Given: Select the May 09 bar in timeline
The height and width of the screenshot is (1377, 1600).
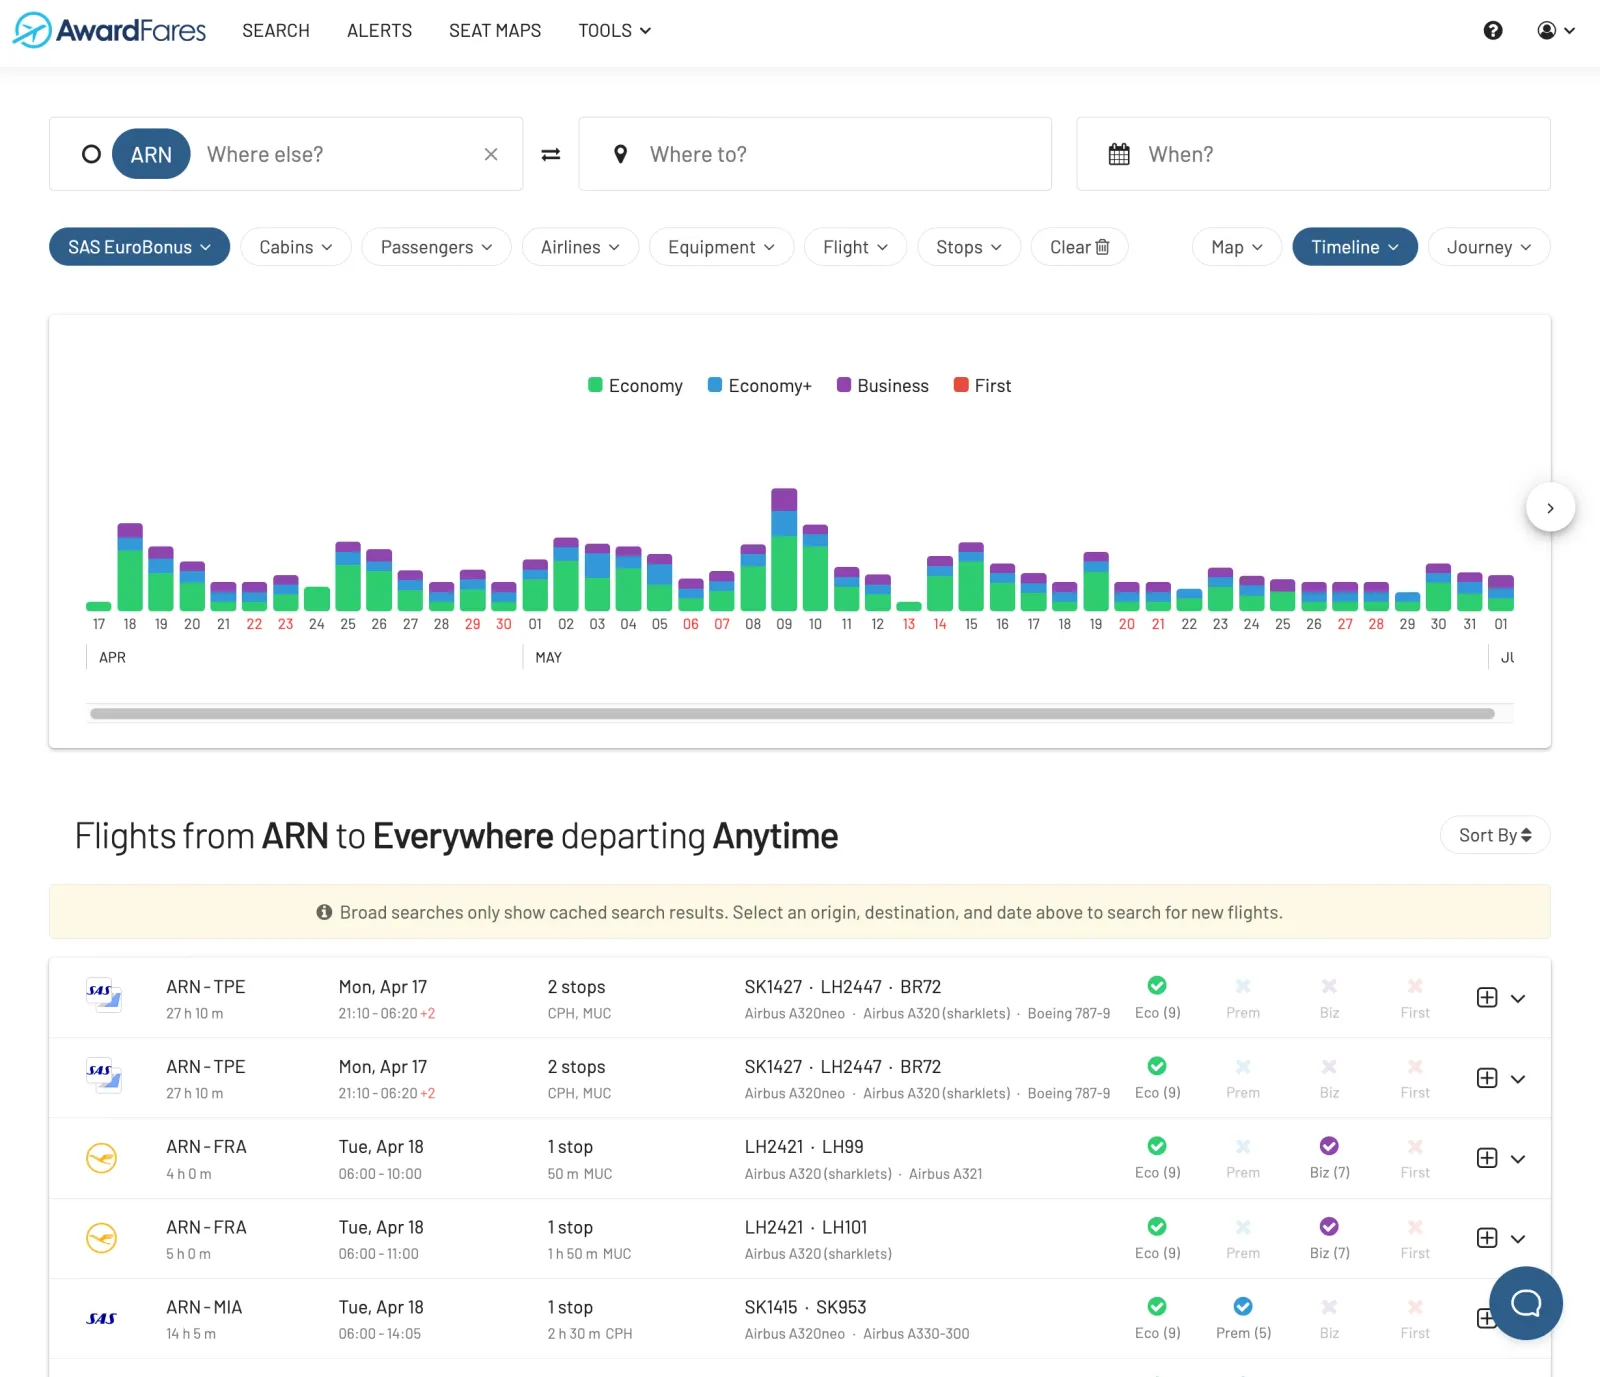Looking at the screenshot, I should click(x=784, y=550).
